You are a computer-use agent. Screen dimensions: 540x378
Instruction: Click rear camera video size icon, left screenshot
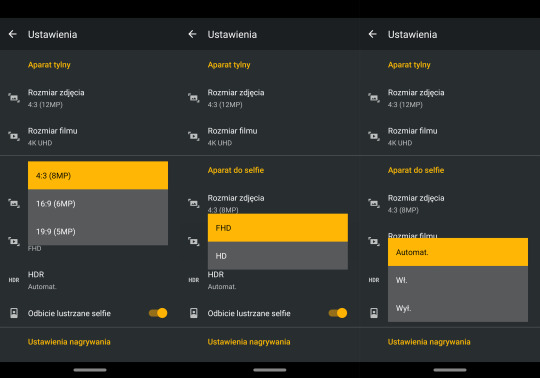pos(14,136)
